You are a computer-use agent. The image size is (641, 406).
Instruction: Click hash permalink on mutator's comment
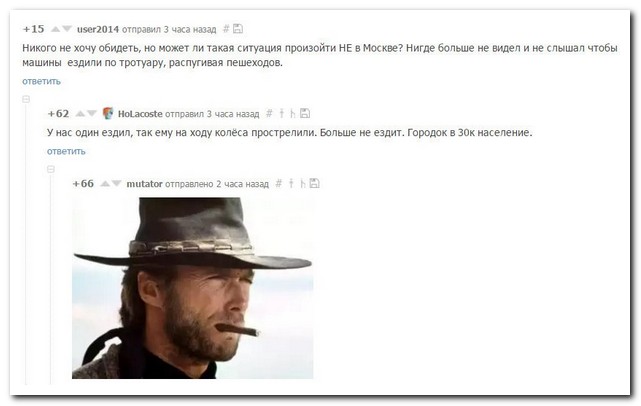pos(278,184)
